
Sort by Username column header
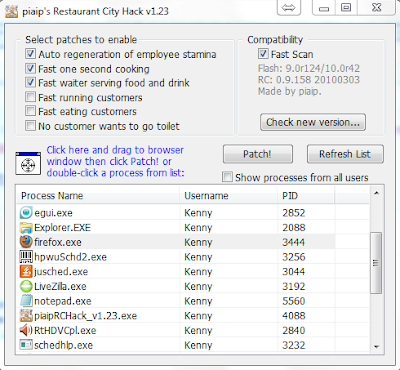point(229,196)
